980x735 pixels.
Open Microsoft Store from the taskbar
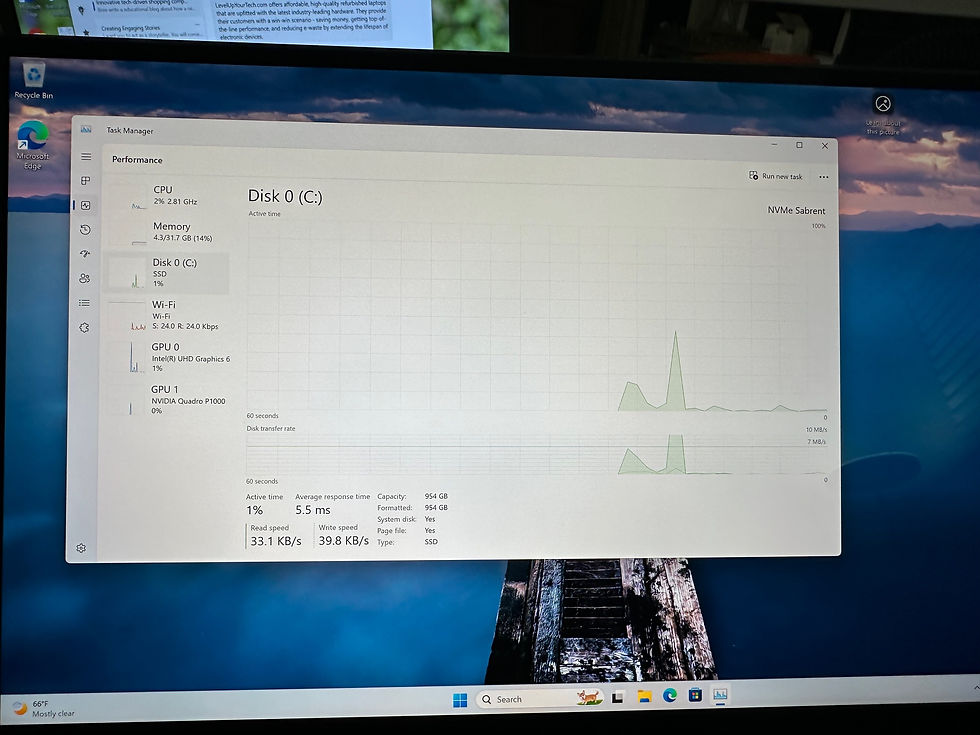coord(695,694)
